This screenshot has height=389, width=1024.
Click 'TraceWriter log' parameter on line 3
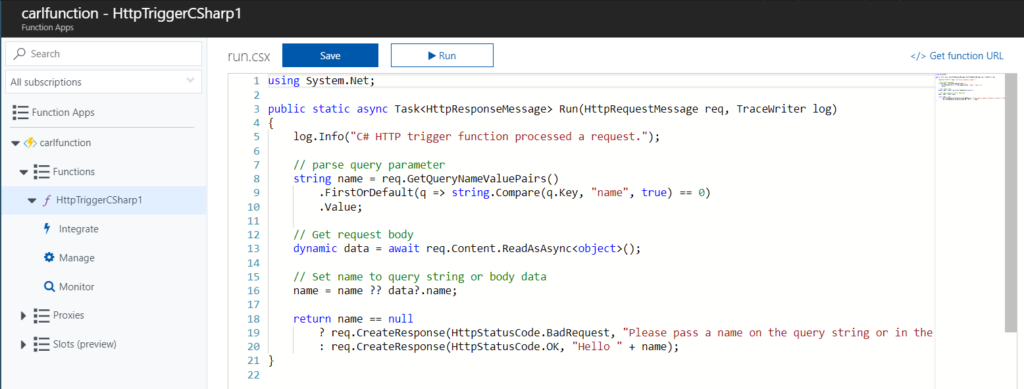pos(784,109)
